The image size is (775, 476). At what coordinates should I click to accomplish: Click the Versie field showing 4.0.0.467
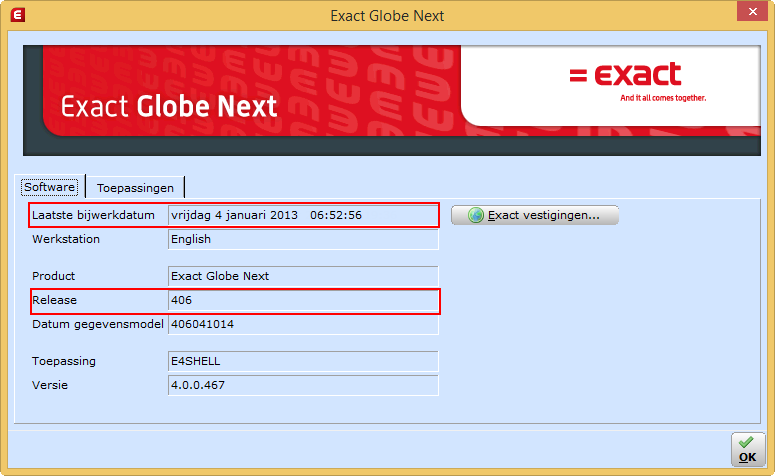pyautogui.click(x=303, y=385)
